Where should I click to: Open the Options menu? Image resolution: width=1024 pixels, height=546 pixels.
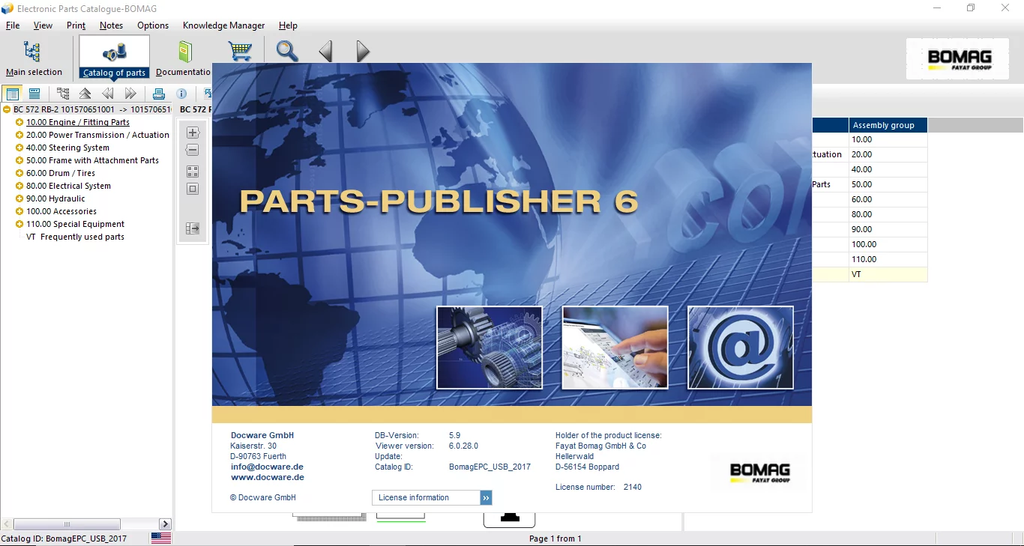pyautogui.click(x=153, y=25)
